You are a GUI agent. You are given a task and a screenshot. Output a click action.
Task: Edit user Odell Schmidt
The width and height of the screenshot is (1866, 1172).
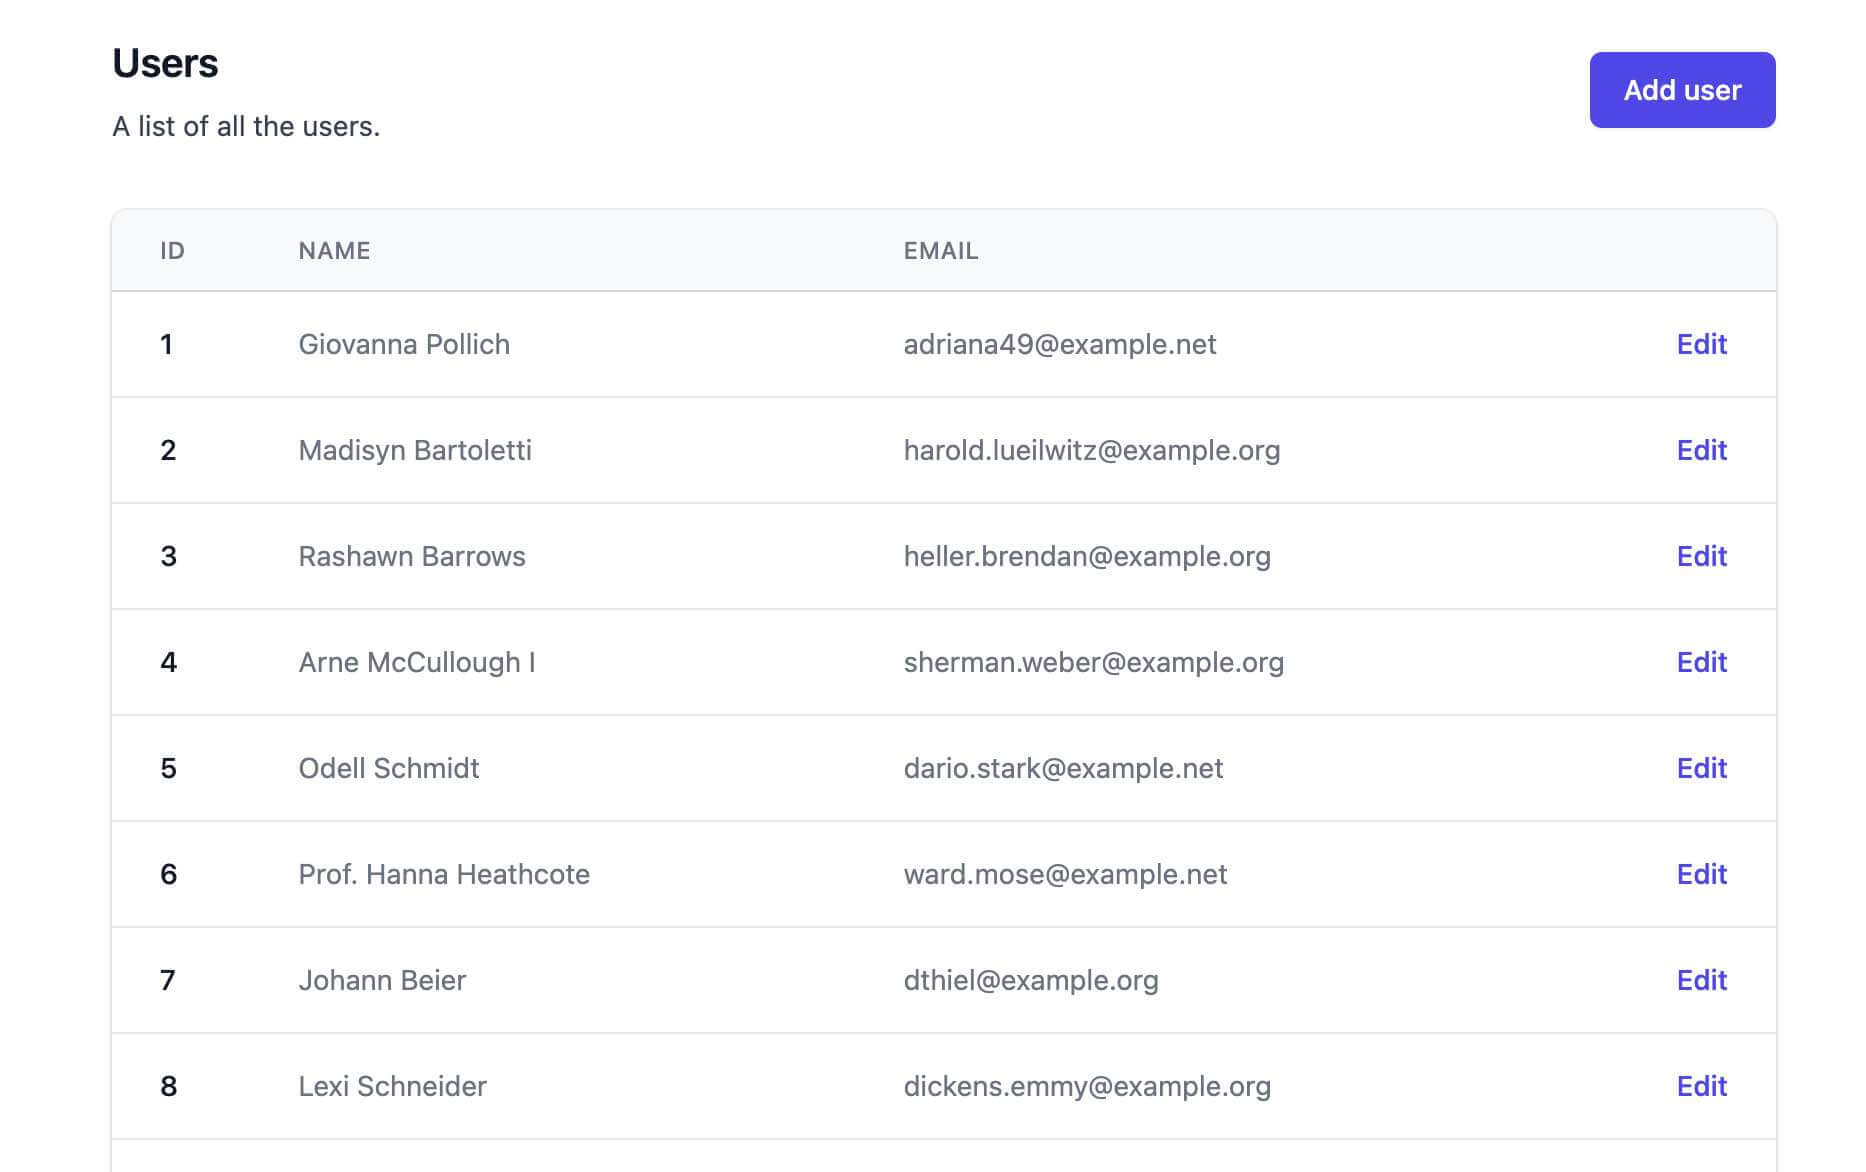click(1701, 768)
